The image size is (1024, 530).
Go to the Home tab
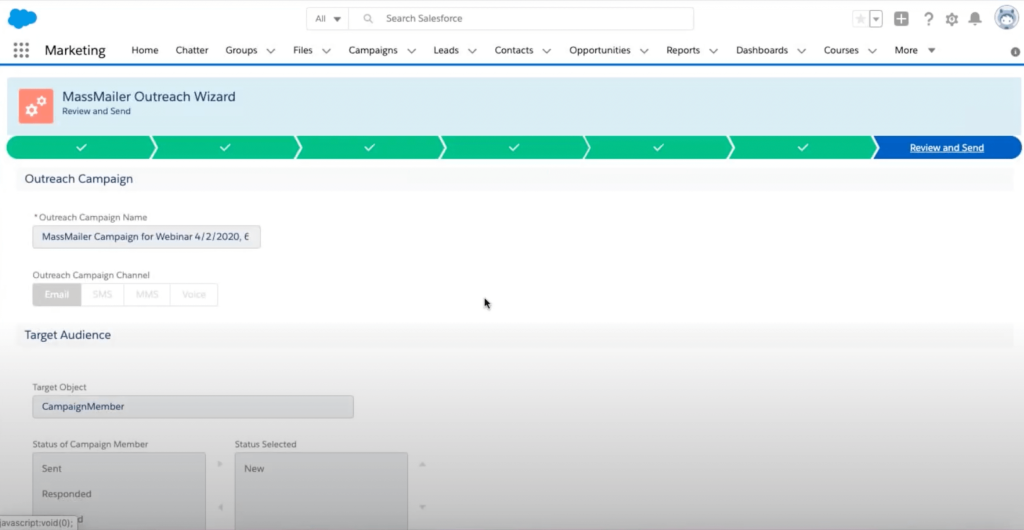[144, 50]
